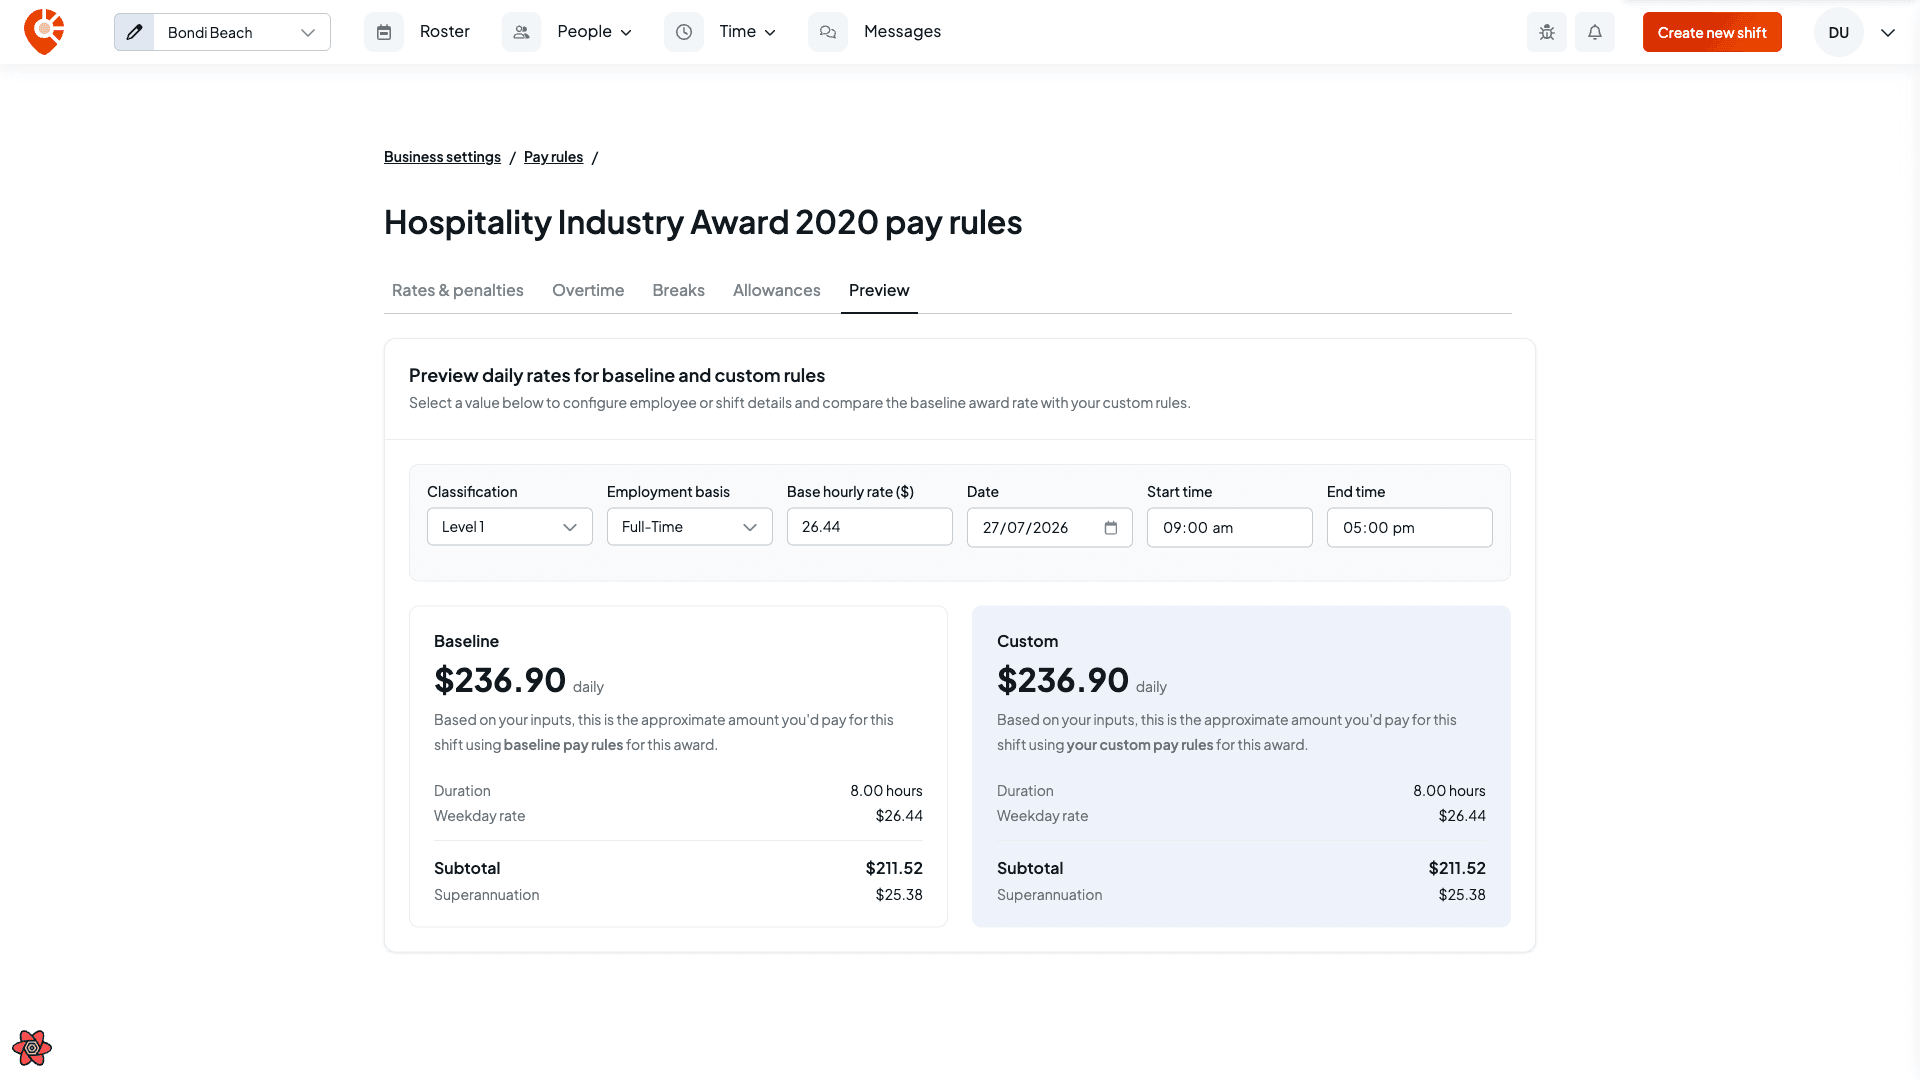Image resolution: width=1920 pixels, height=1080 pixels.
Task: Click the Baseline Weekday rate $26.44 value
Action: (x=899, y=816)
